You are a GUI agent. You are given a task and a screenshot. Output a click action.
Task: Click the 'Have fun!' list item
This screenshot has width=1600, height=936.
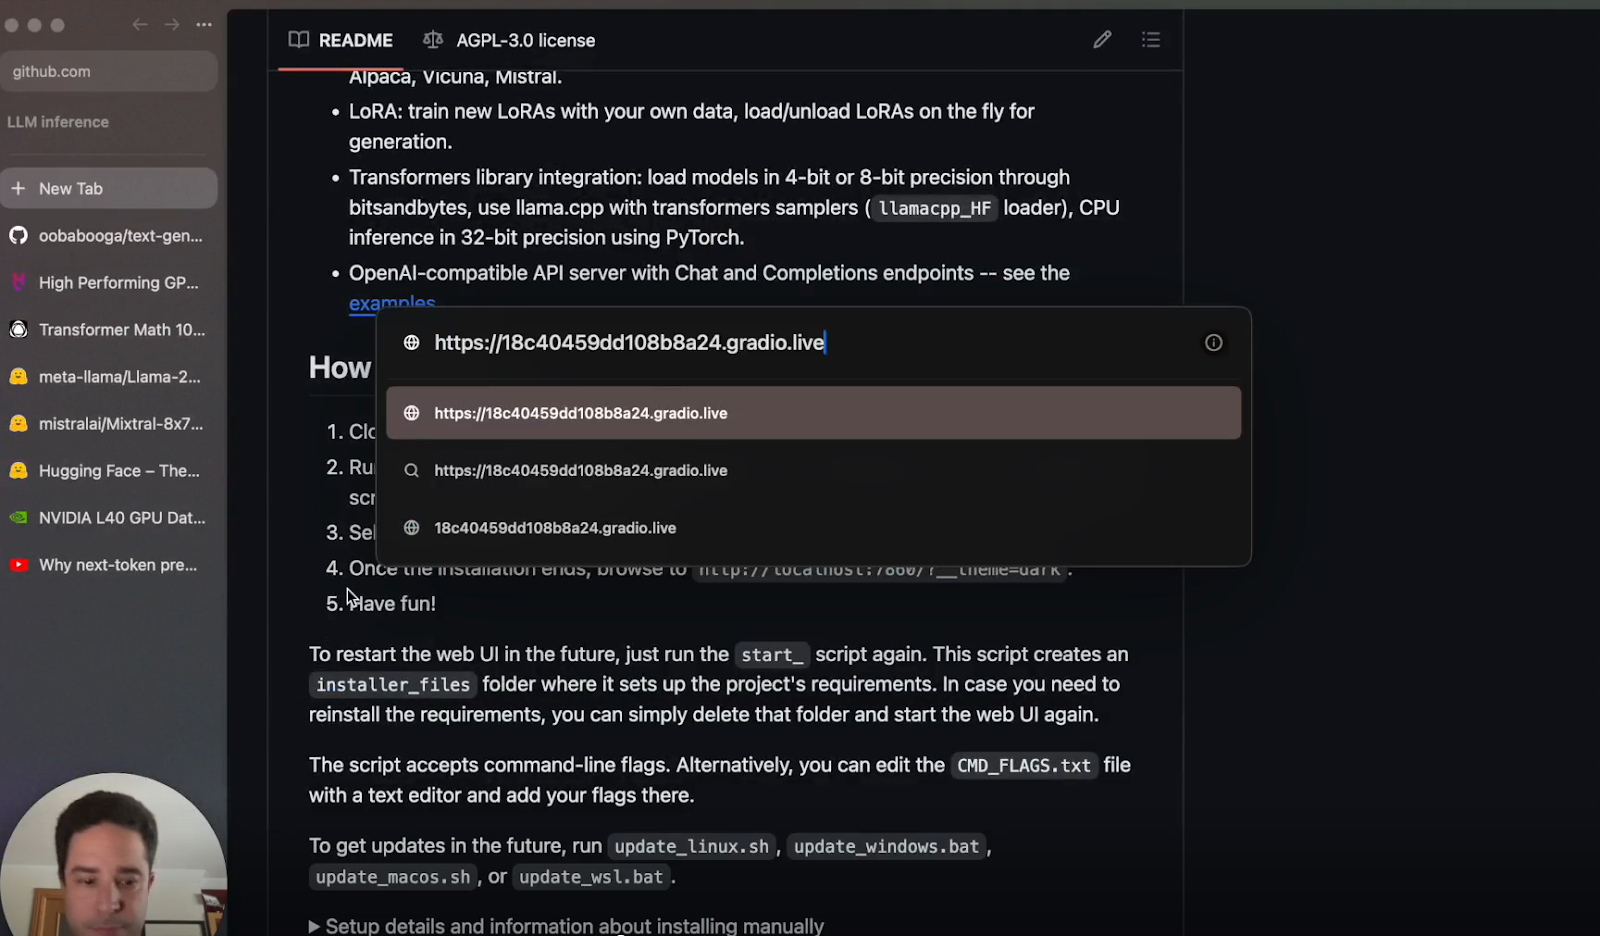(x=392, y=604)
